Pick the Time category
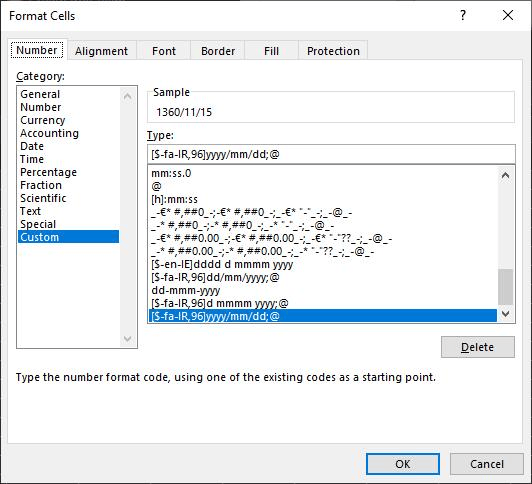The image size is (532, 484). click(x=69, y=159)
